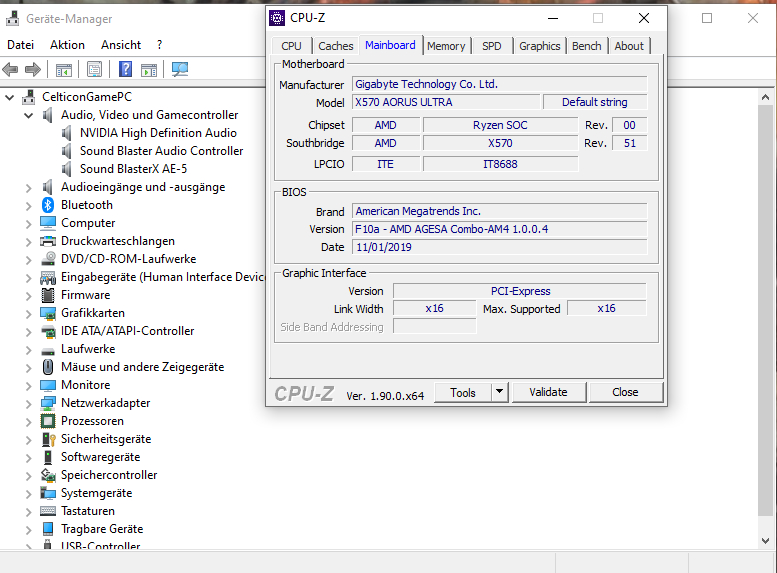Expand the Netzwerkadapter chevron

point(29,403)
